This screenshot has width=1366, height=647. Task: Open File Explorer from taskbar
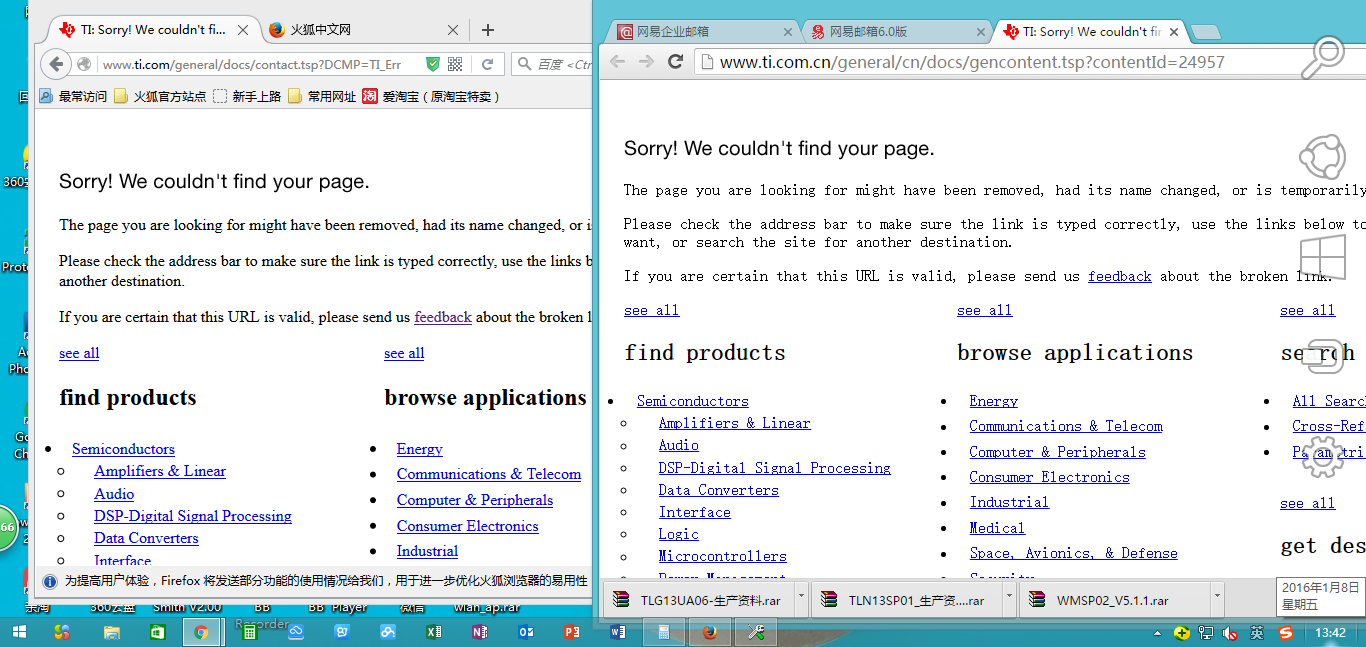[x=111, y=632]
